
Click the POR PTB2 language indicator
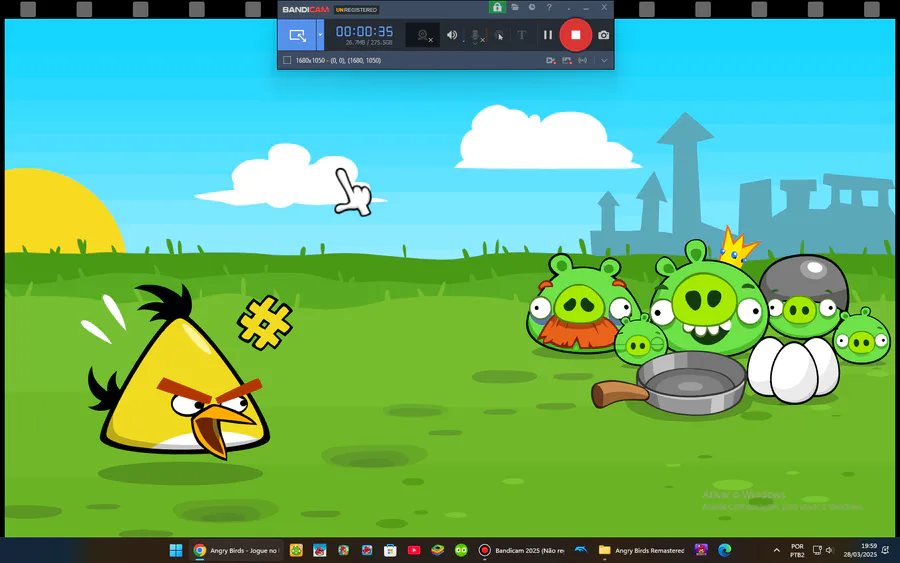tap(797, 550)
